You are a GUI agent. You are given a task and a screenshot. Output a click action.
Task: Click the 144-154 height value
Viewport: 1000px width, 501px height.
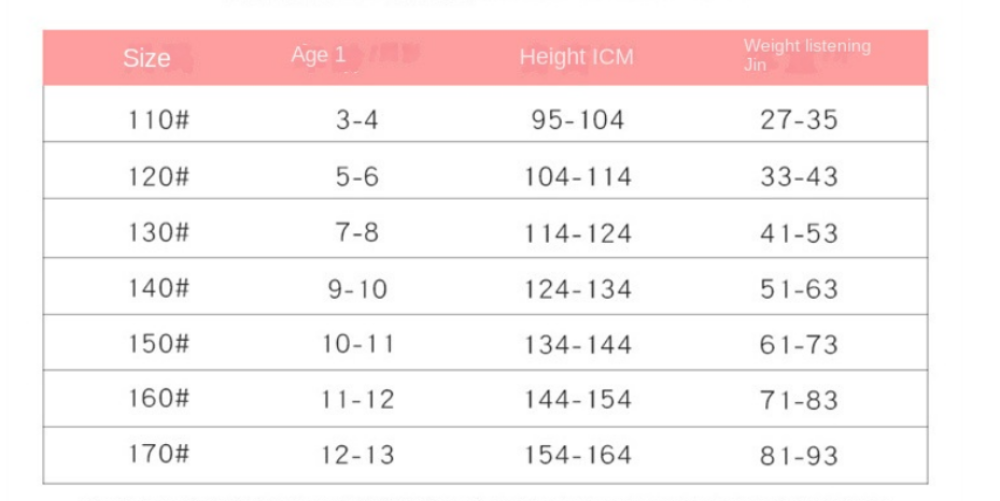tap(578, 400)
